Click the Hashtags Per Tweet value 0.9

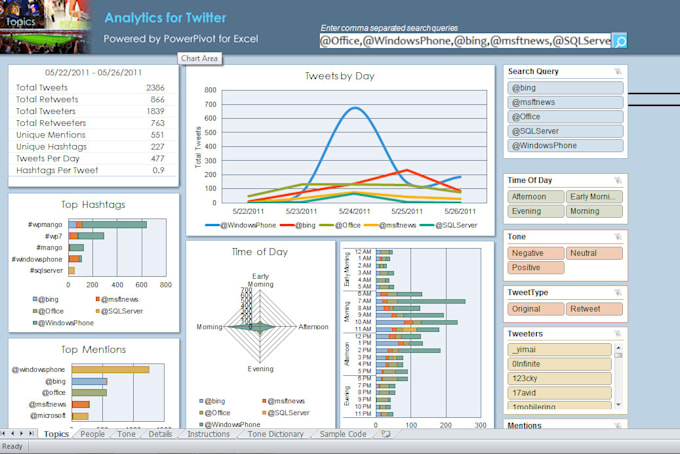(158, 170)
